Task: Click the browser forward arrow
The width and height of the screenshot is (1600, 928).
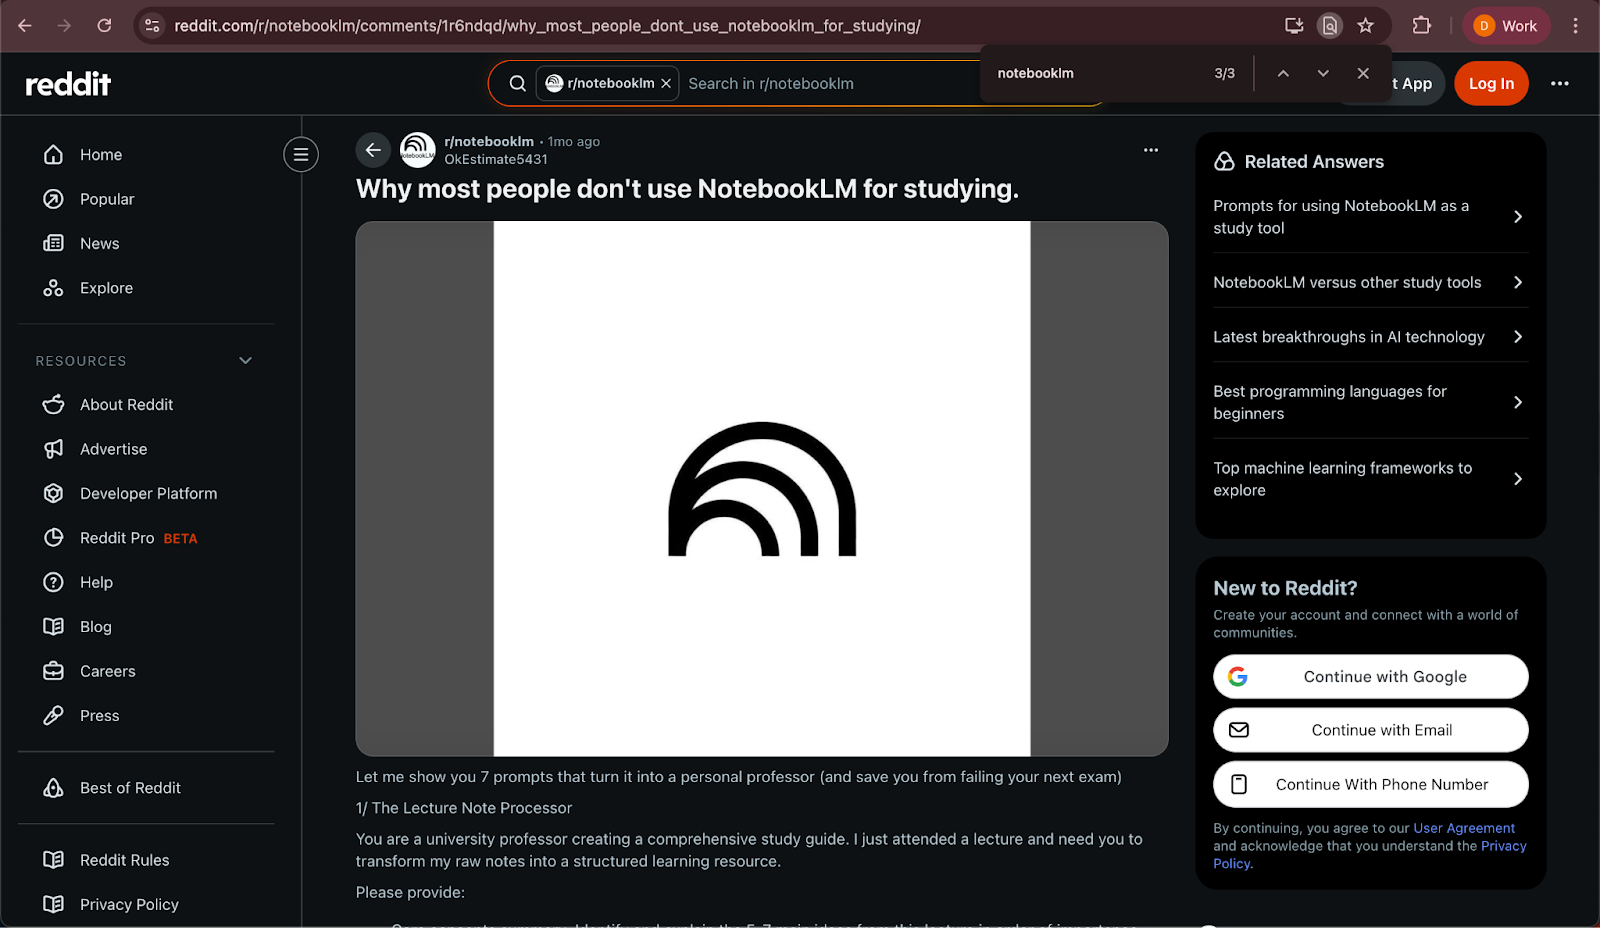Action: [x=64, y=26]
